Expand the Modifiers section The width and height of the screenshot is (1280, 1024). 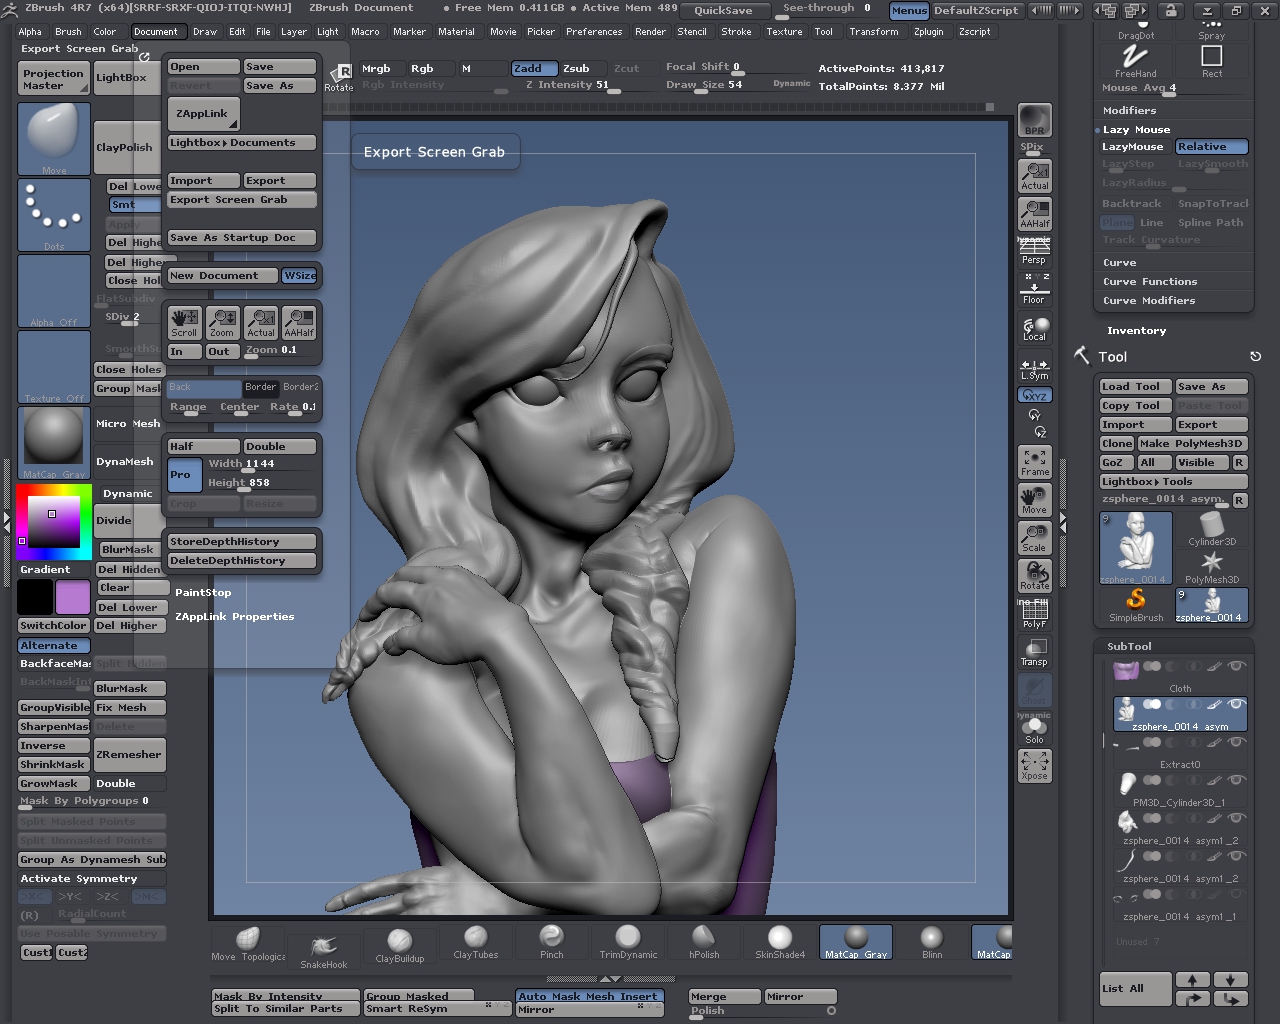pos(1129,111)
